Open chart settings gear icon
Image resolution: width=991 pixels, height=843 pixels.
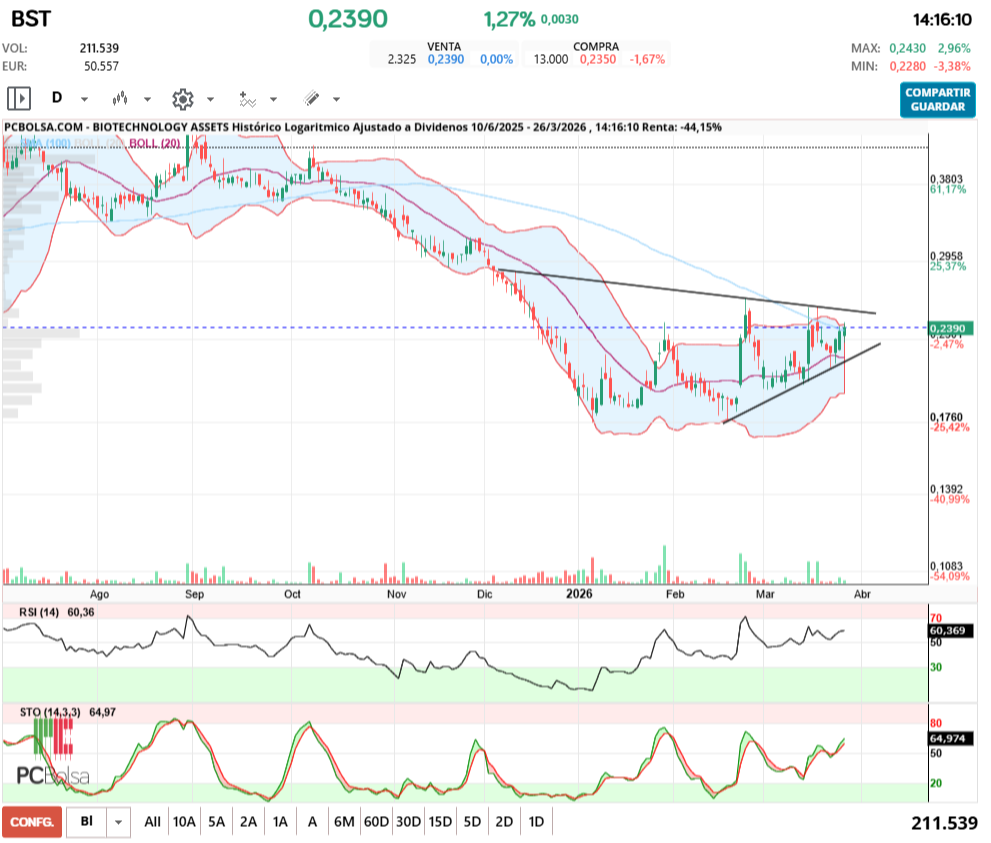(182, 99)
